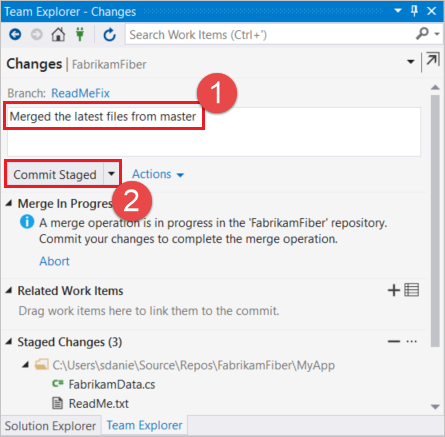Viewport: 445px width, 437px height.
Task: Open the work item query list icon
Action: (x=412, y=290)
